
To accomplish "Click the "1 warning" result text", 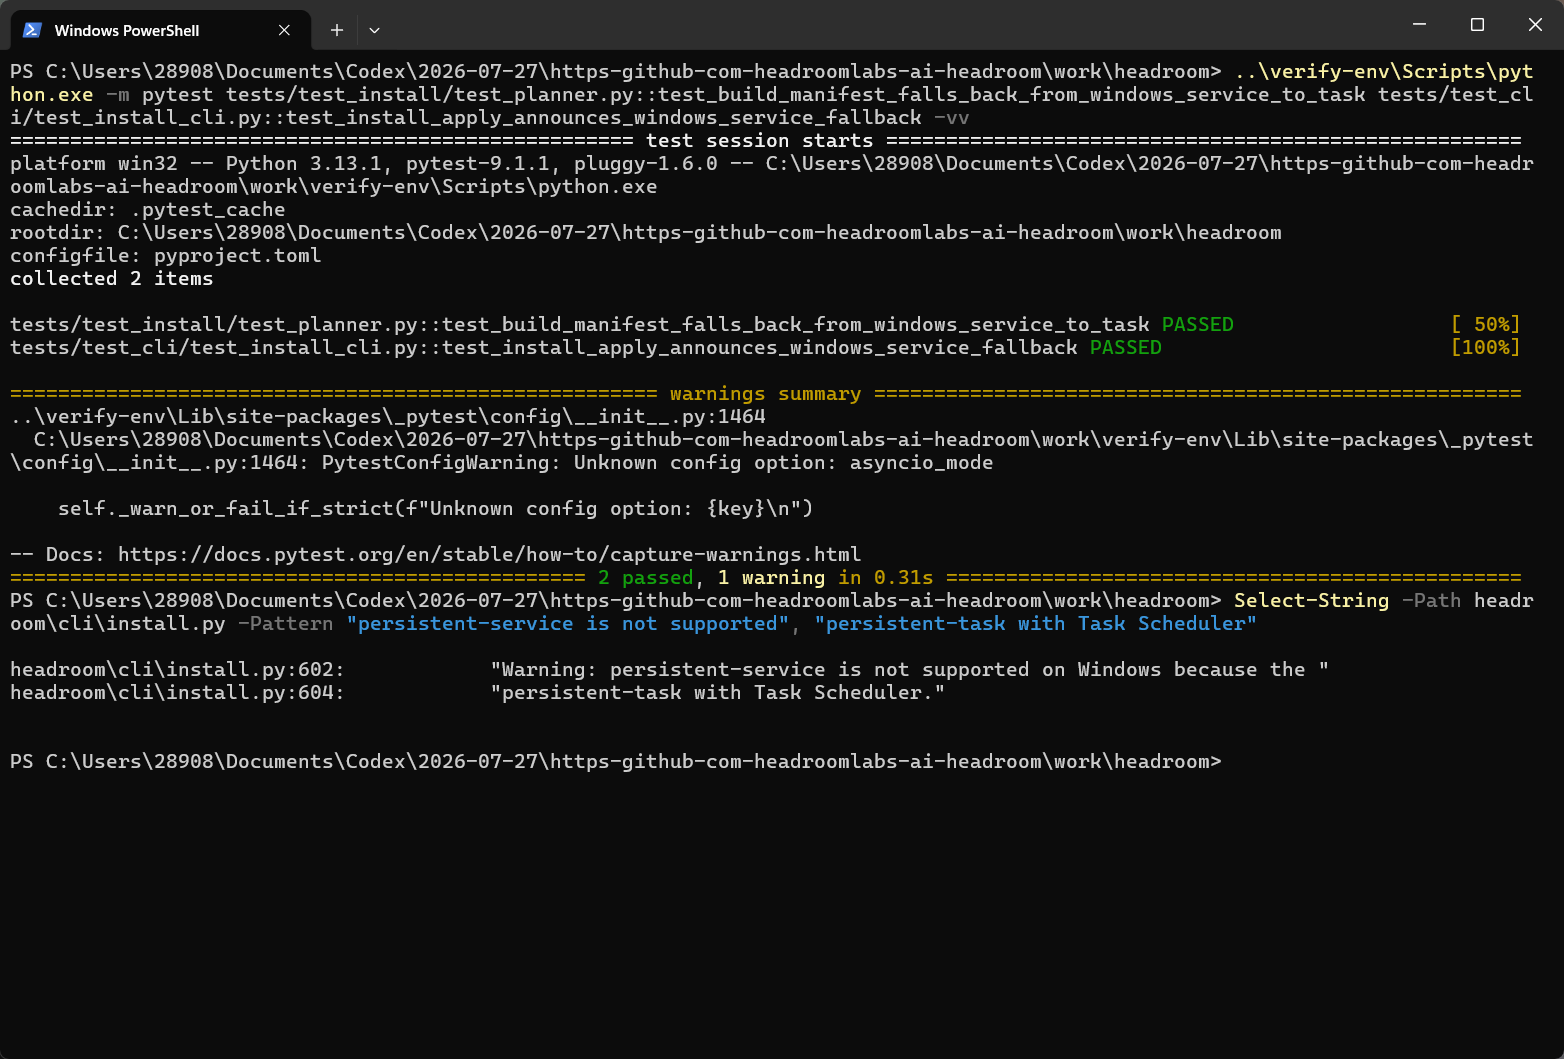I will [771, 577].
